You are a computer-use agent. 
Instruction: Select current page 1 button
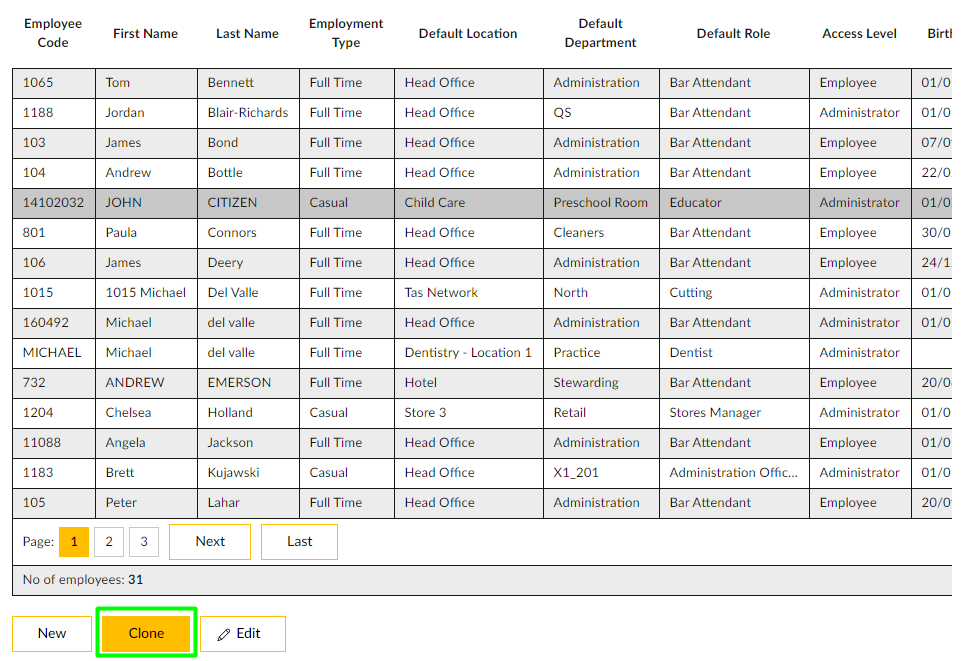coord(74,542)
